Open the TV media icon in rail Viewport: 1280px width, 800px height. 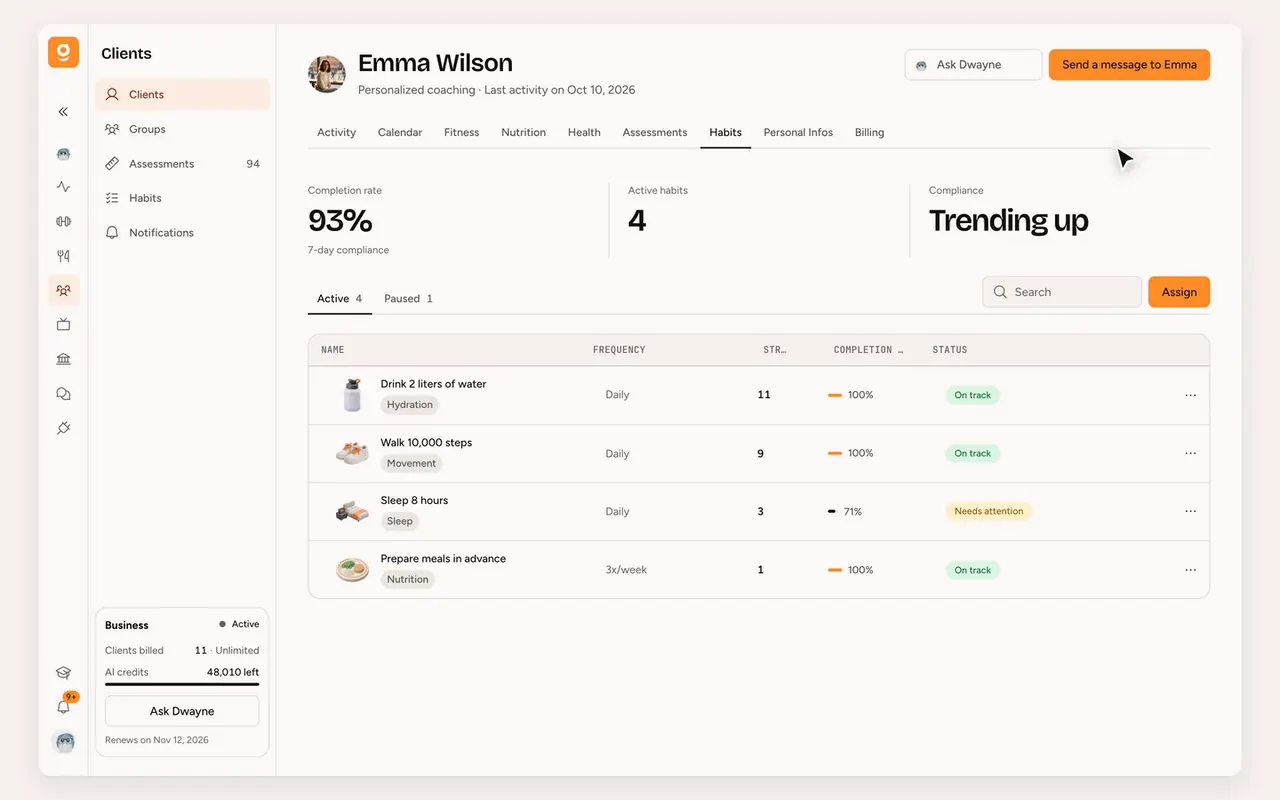click(x=63, y=325)
